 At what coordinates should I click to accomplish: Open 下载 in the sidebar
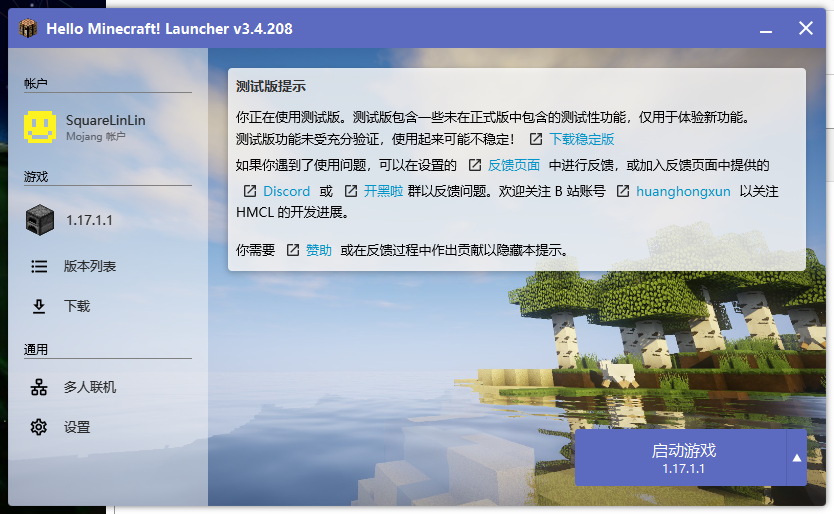click(x=77, y=306)
